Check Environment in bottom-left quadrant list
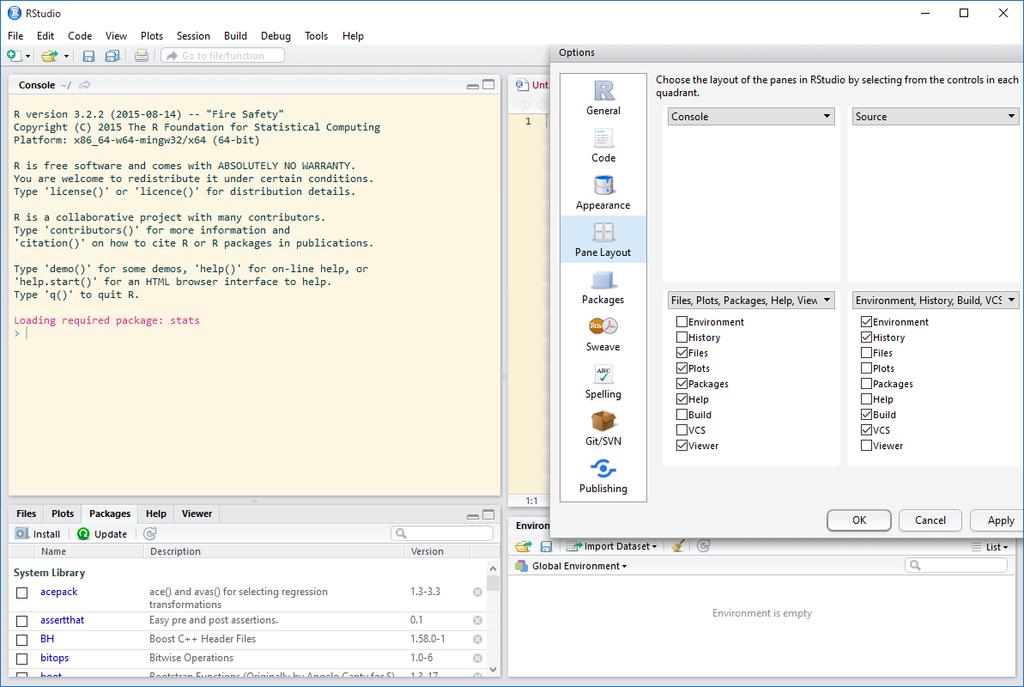The height and width of the screenshot is (687, 1024). 682,322
